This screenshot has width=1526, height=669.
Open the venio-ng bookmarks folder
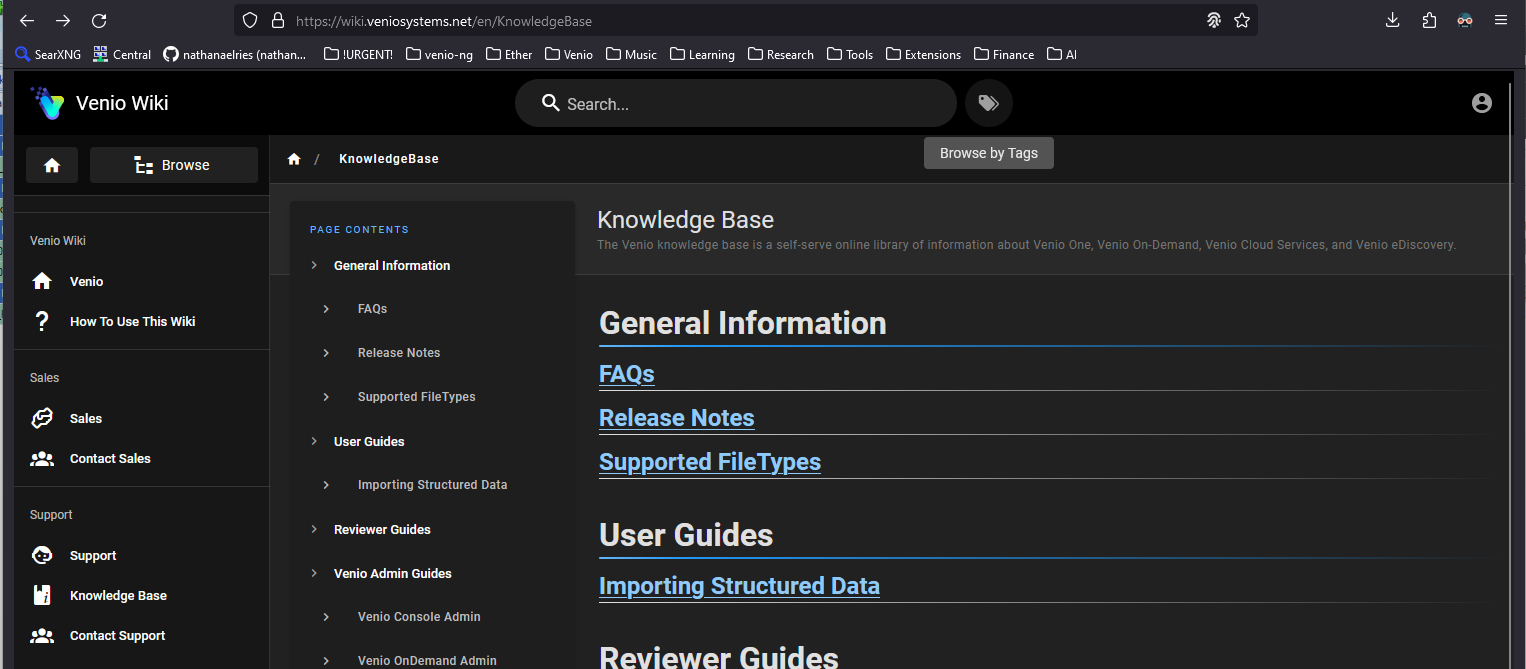pyautogui.click(x=440, y=55)
